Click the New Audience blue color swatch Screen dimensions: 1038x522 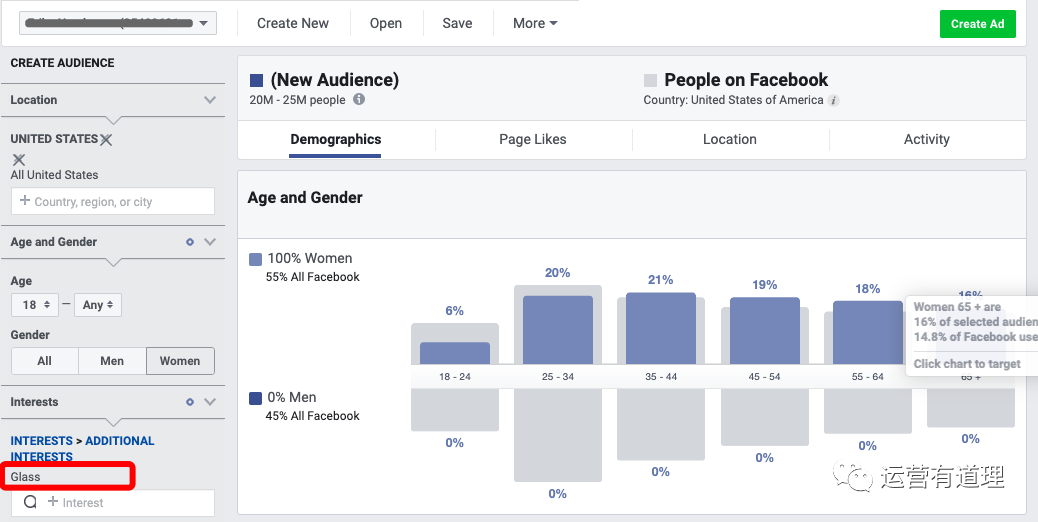(x=257, y=80)
